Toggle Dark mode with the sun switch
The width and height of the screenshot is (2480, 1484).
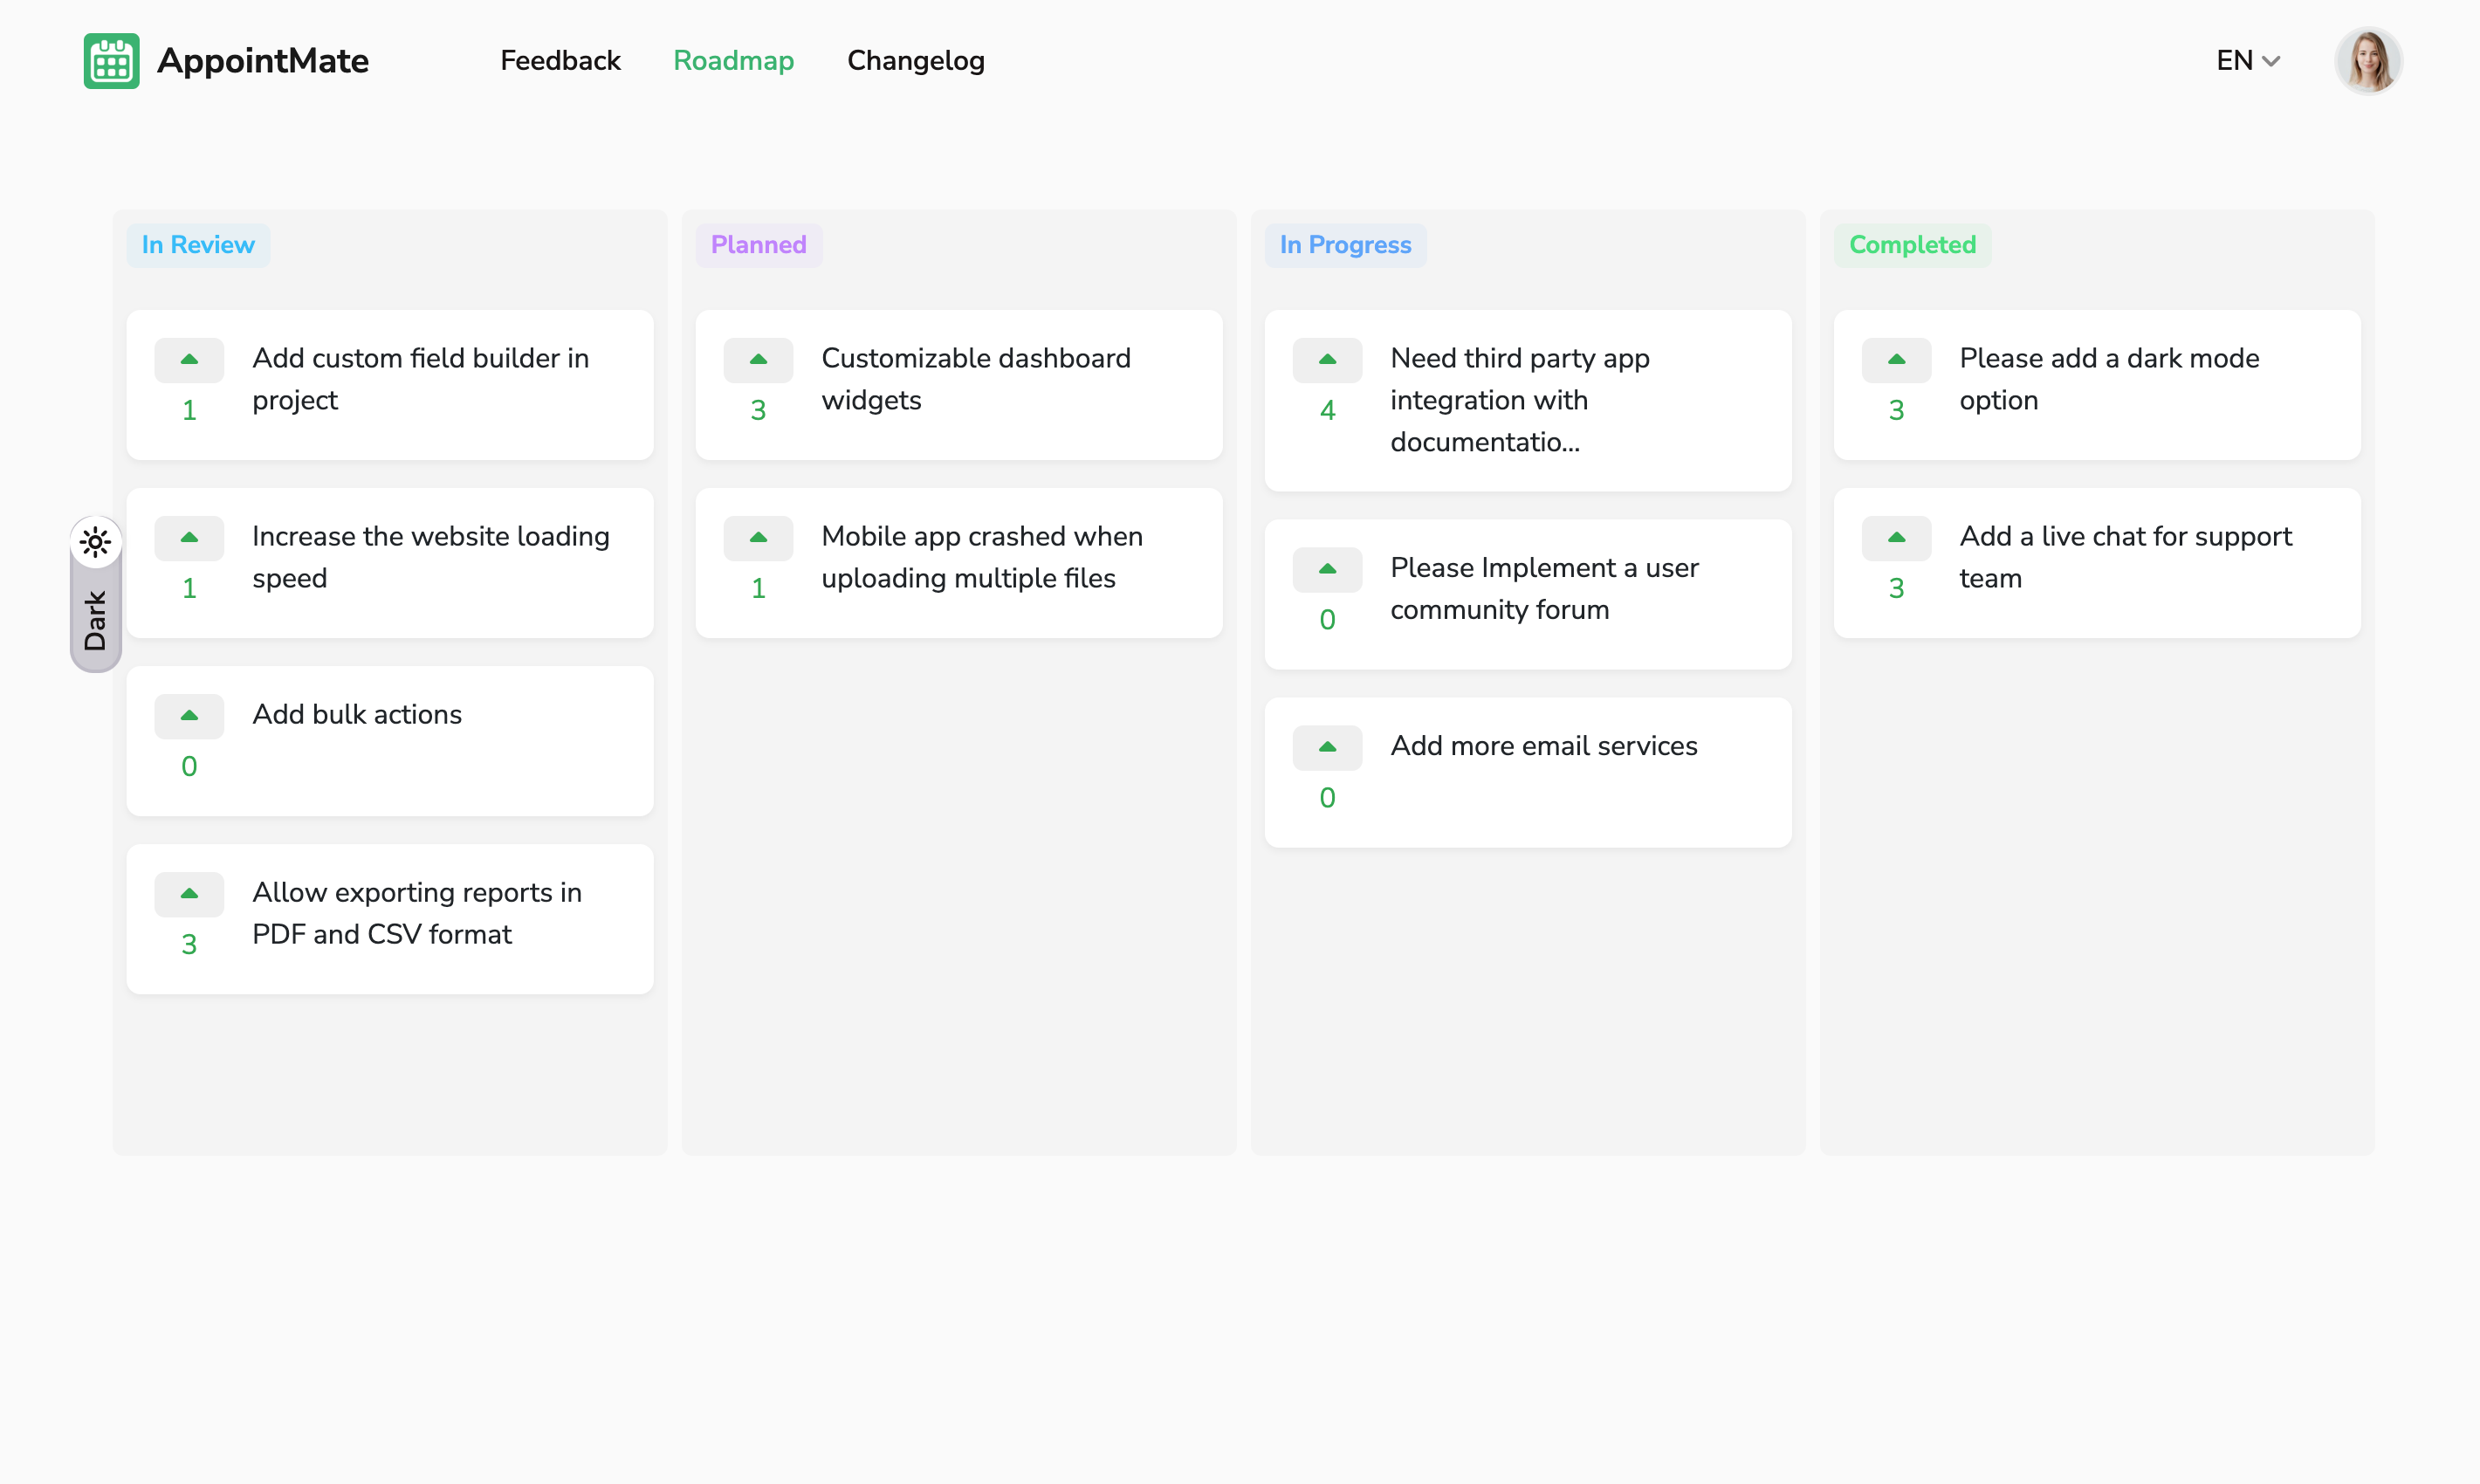click(x=95, y=594)
